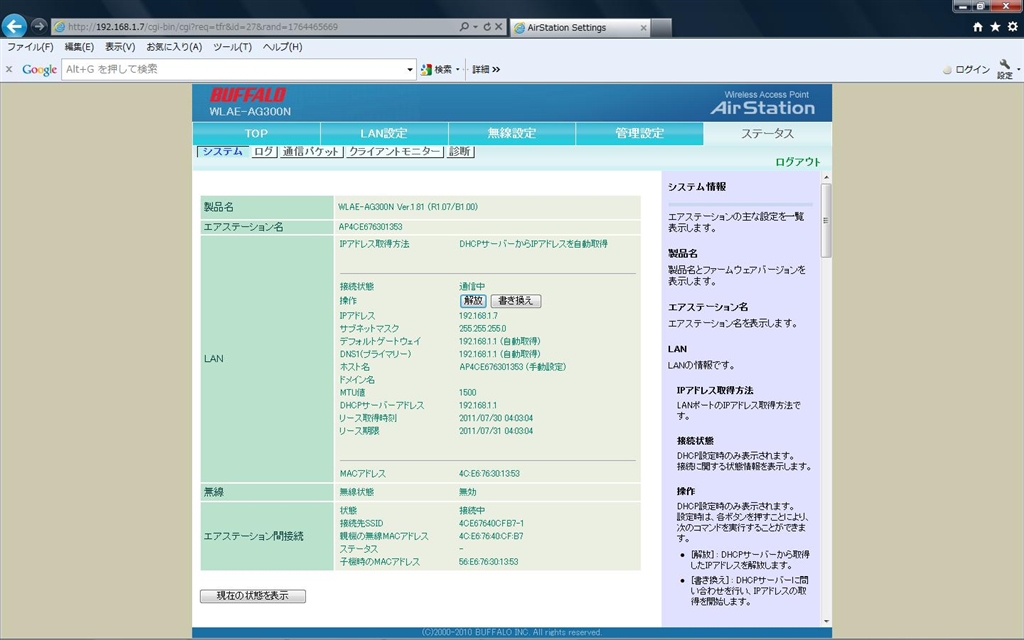Viewport: 1024px width, 640px height.
Task: Click the 現在の状態を表示 button
Action: [x=253, y=596]
